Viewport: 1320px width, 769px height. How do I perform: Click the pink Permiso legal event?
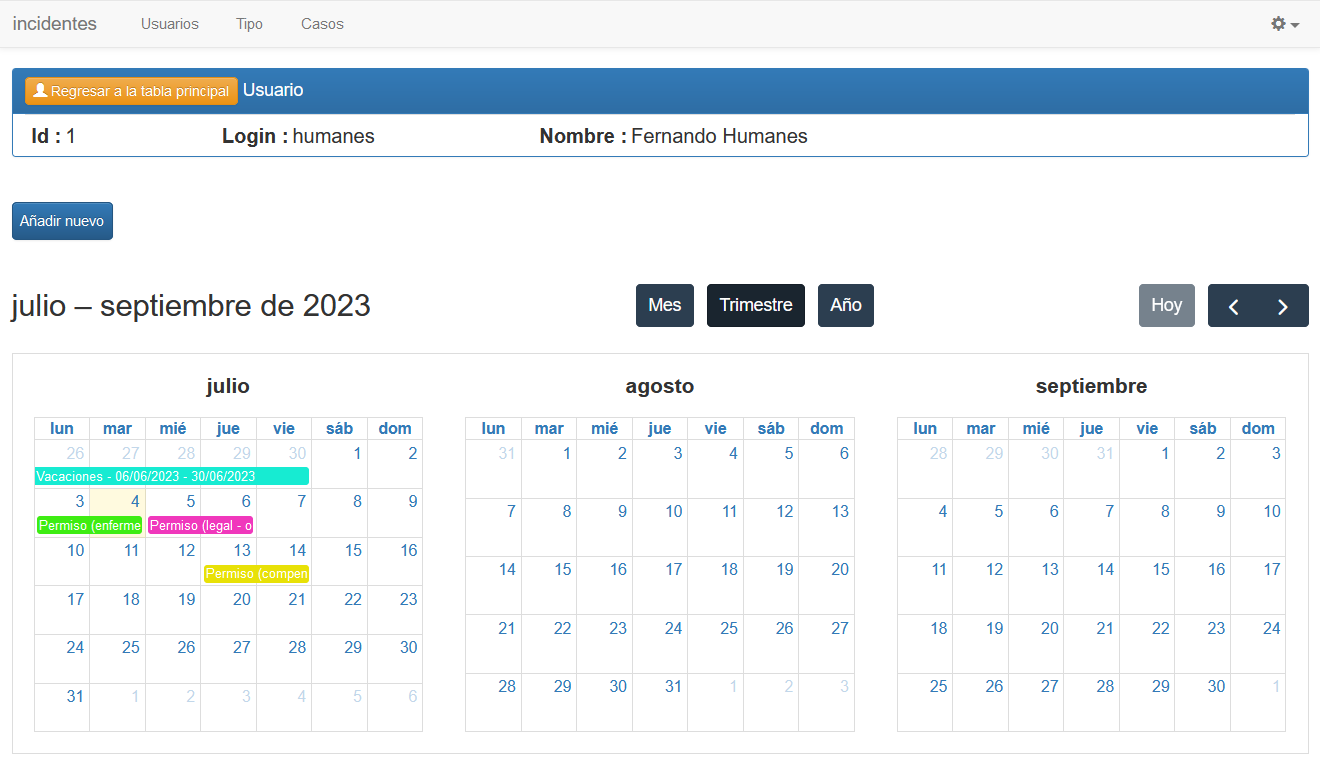pos(200,524)
